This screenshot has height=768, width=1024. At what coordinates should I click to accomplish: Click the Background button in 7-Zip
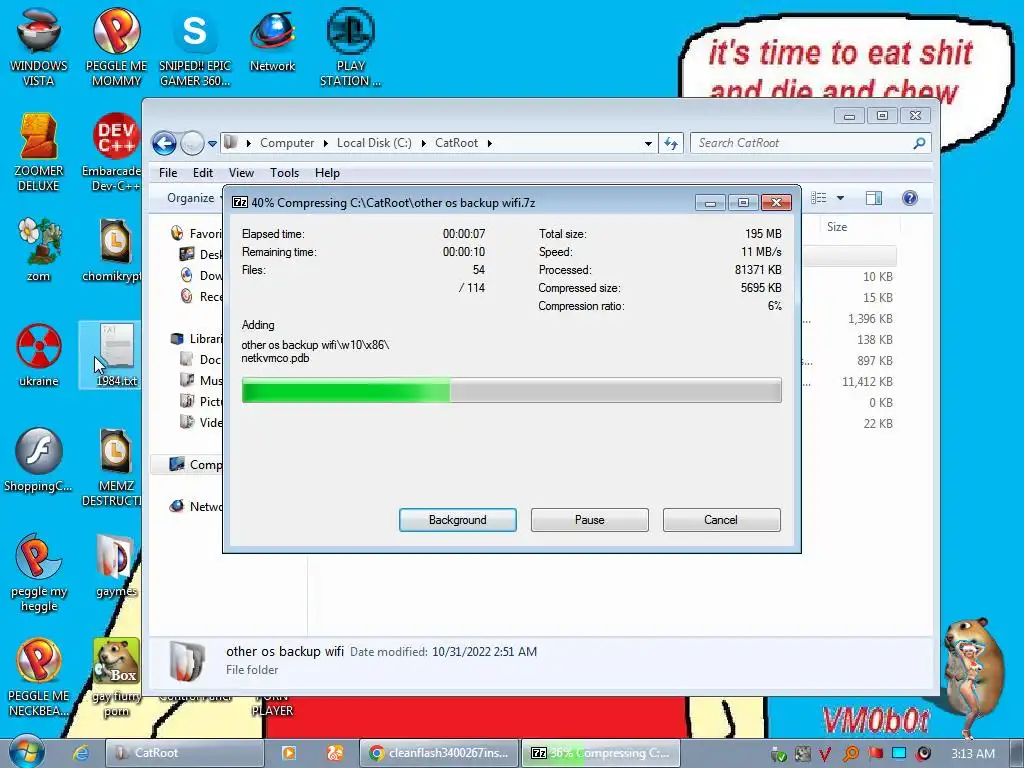click(x=458, y=520)
